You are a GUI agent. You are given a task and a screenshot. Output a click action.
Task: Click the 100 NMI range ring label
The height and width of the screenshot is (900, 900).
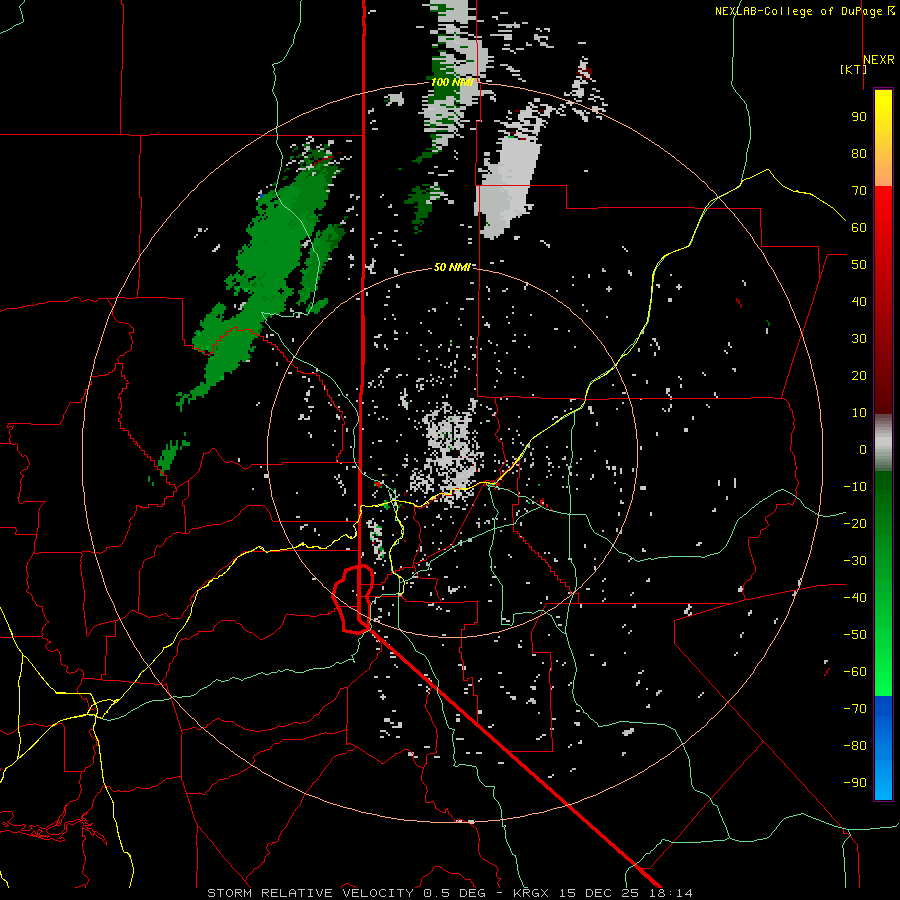coord(452,82)
